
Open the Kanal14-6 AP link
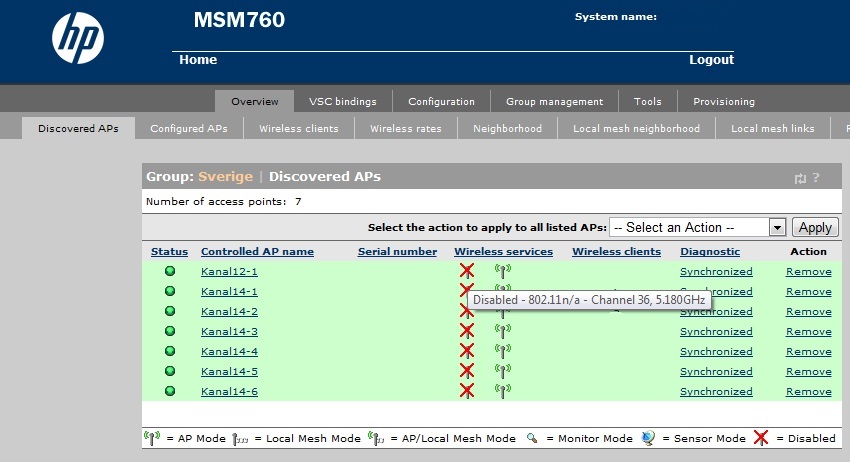[x=229, y=392]
